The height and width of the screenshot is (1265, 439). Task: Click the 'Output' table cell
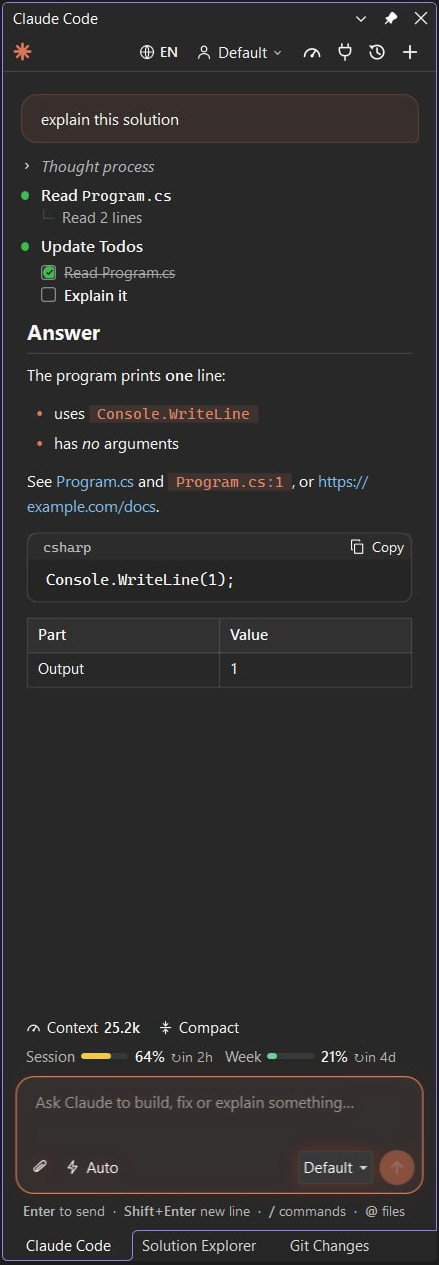pyautogui.click(x=123, y=669)
